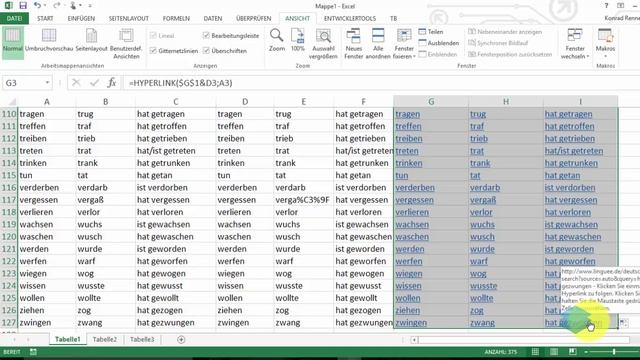
Task: Click Einblenden unhide window
Action: click(x=438, y=54)
